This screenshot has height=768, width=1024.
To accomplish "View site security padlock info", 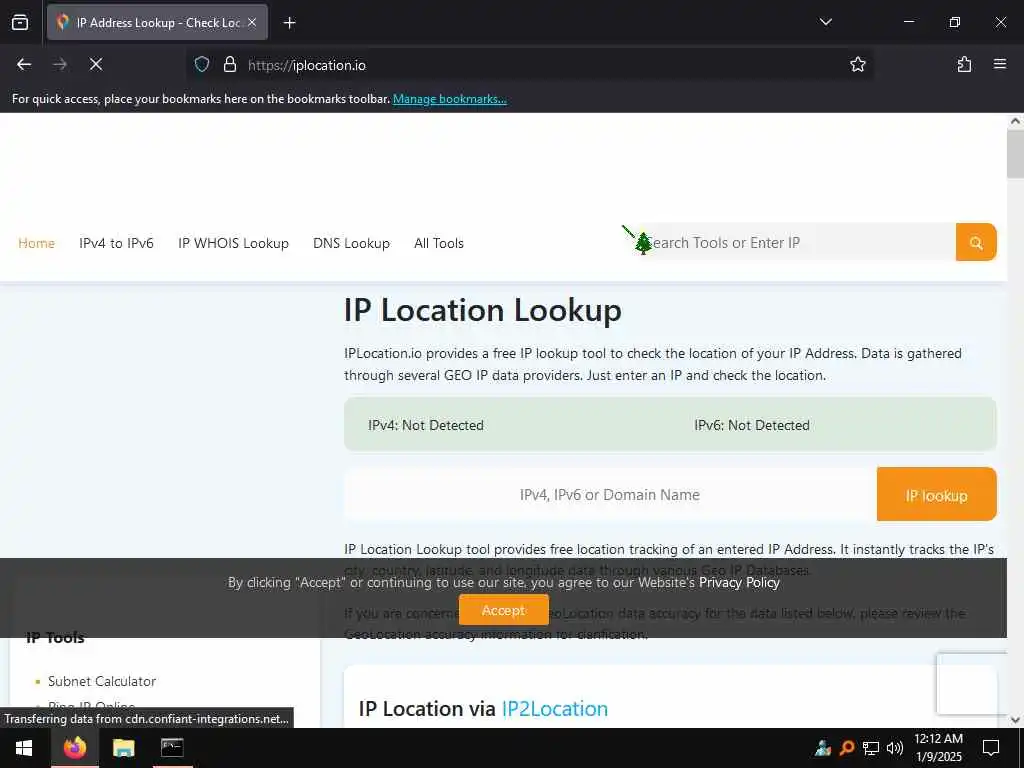I will (229, 64).
